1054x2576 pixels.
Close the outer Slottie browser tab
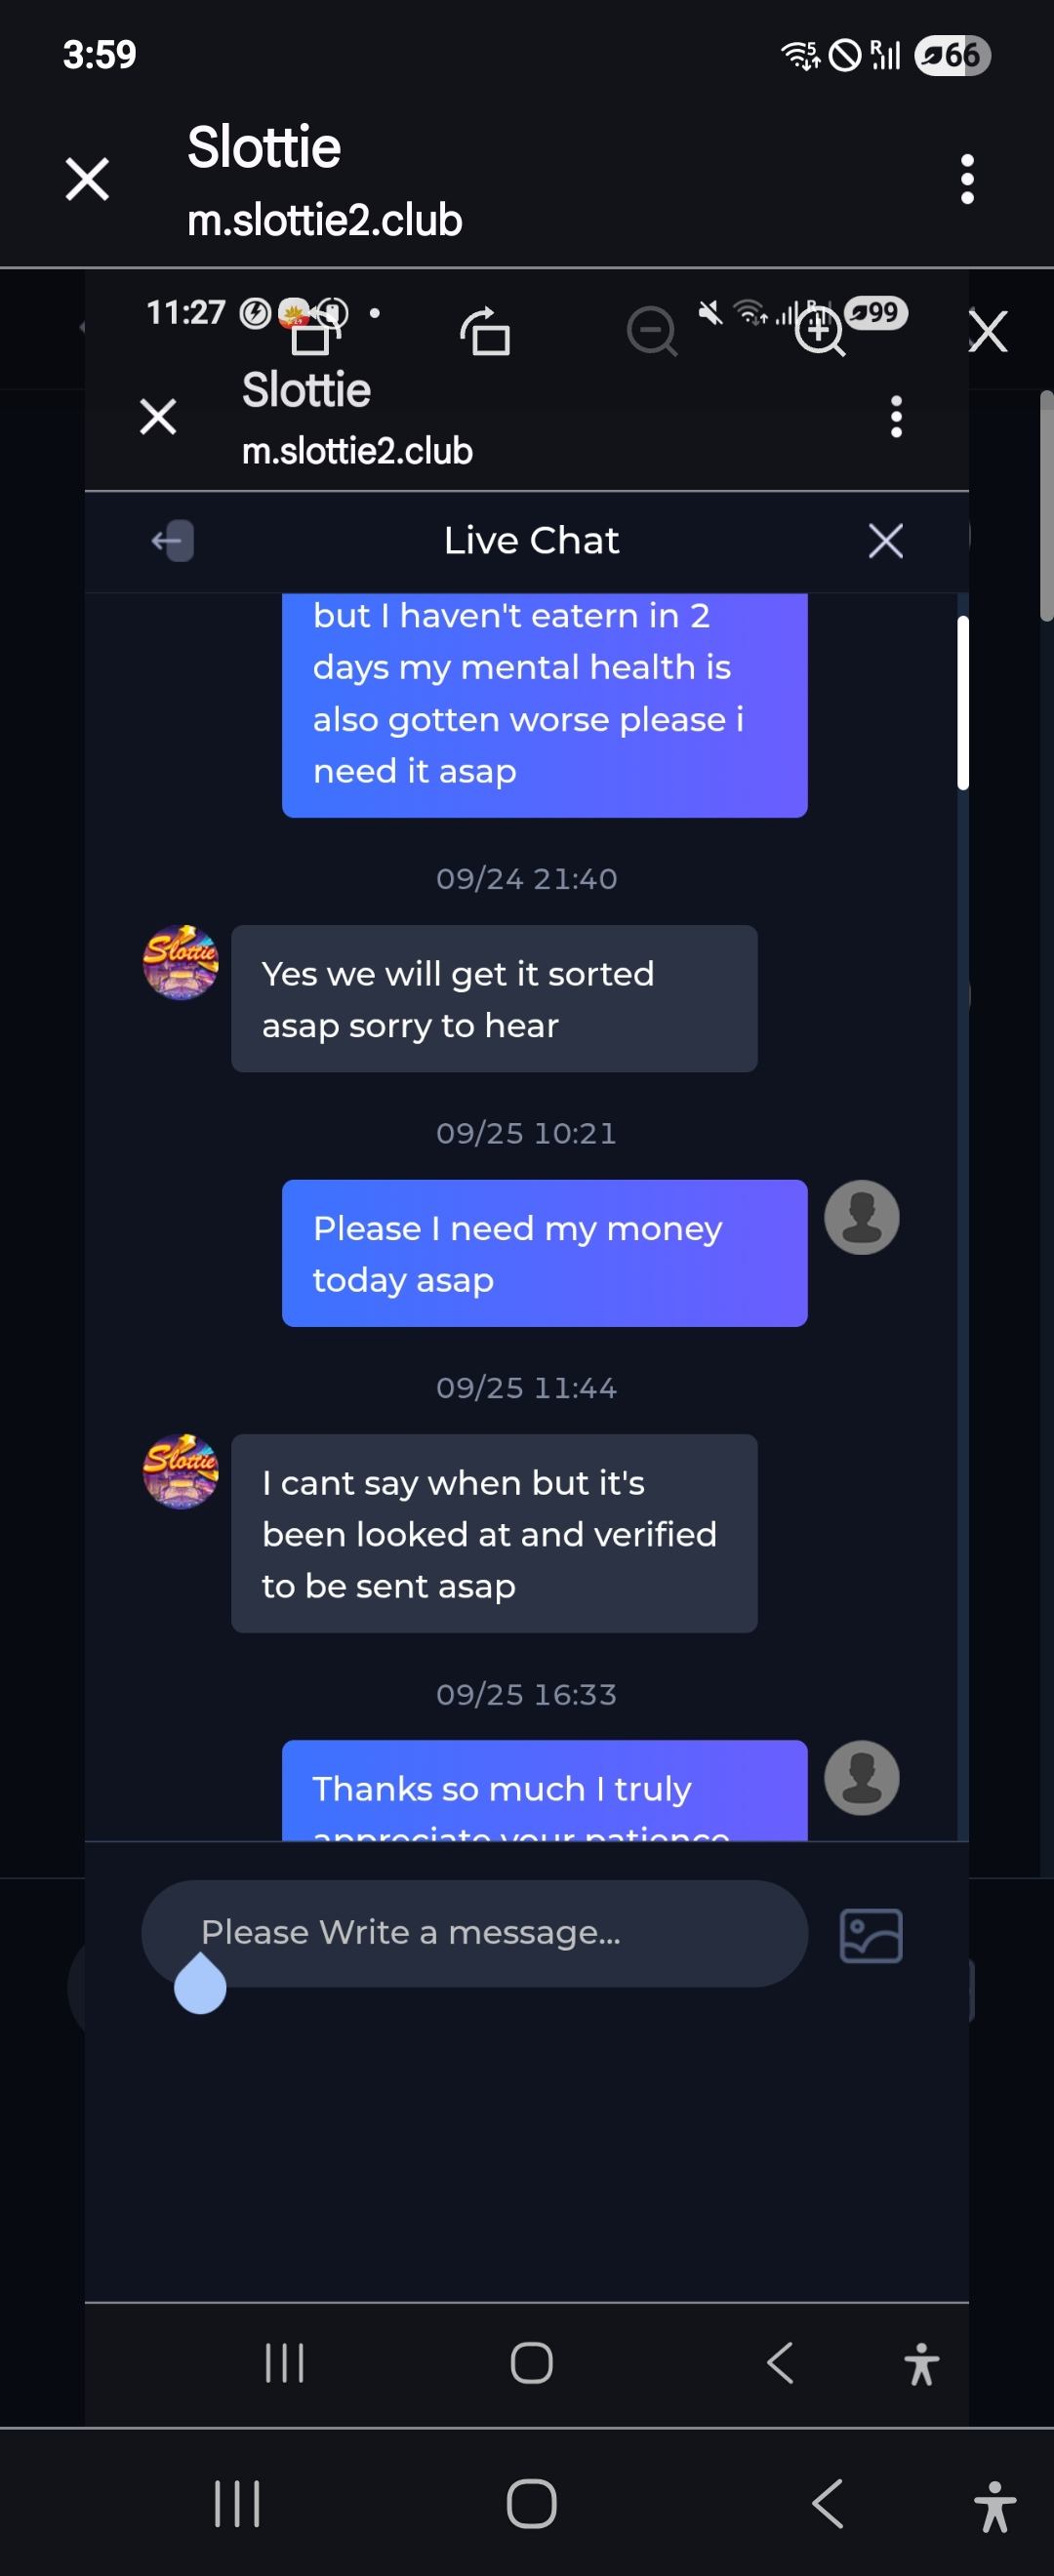coord(87,180)
